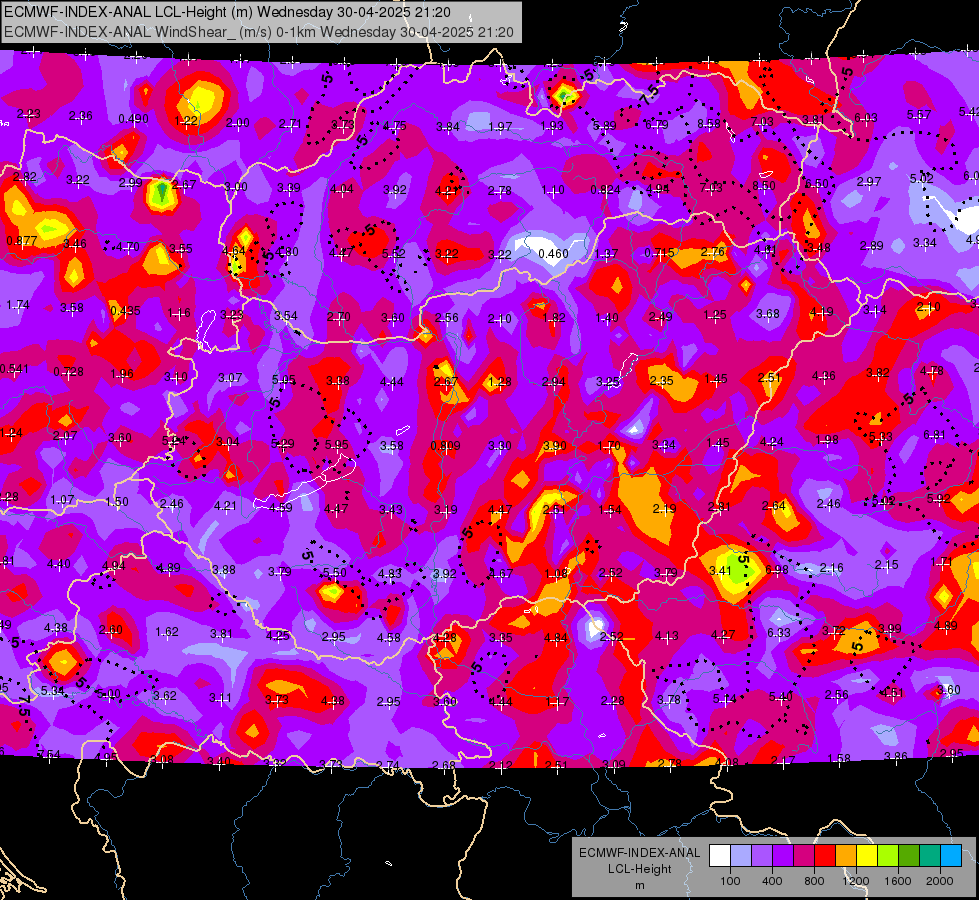Click the wind shear value '5.29'
The width and height of the screenshot is (979, 900).
coord(282,443)
